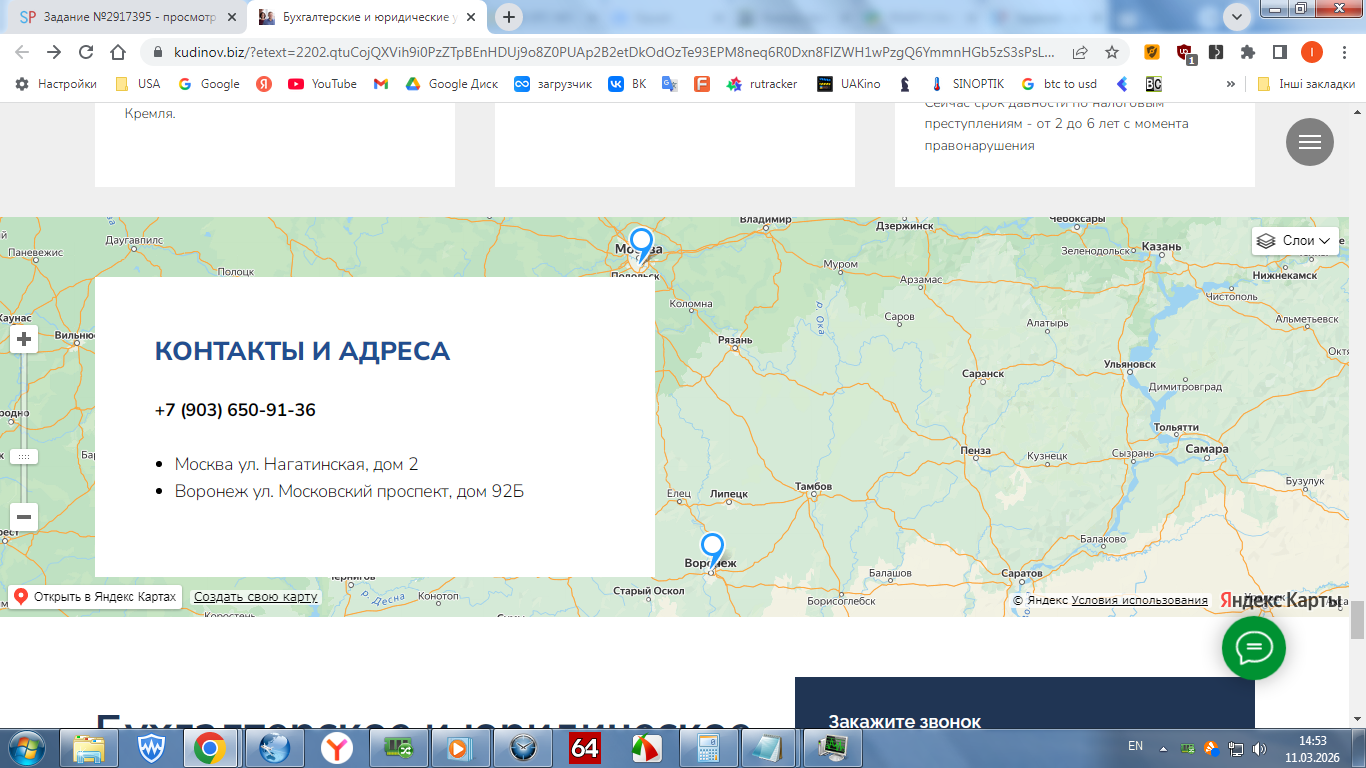Open the rutracker bookmark
This screenshot has width=1366, height=768.
click(x=762, y=84)
